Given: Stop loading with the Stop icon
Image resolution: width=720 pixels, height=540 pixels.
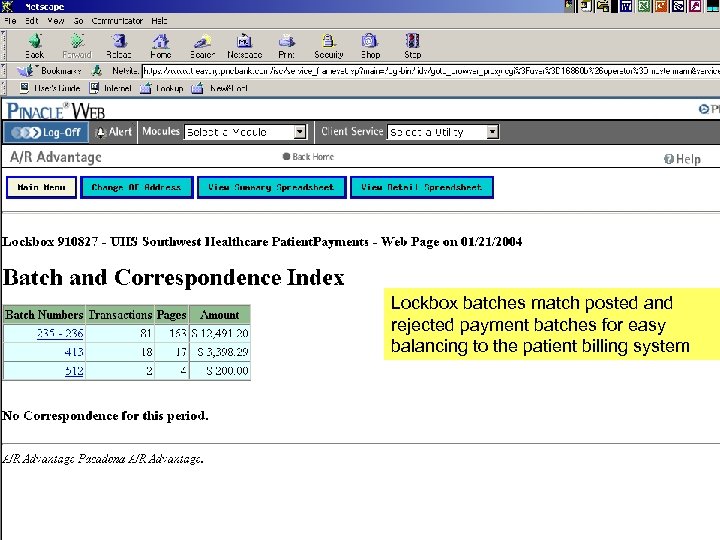Looking at the screenshot, I should (412, 46).
